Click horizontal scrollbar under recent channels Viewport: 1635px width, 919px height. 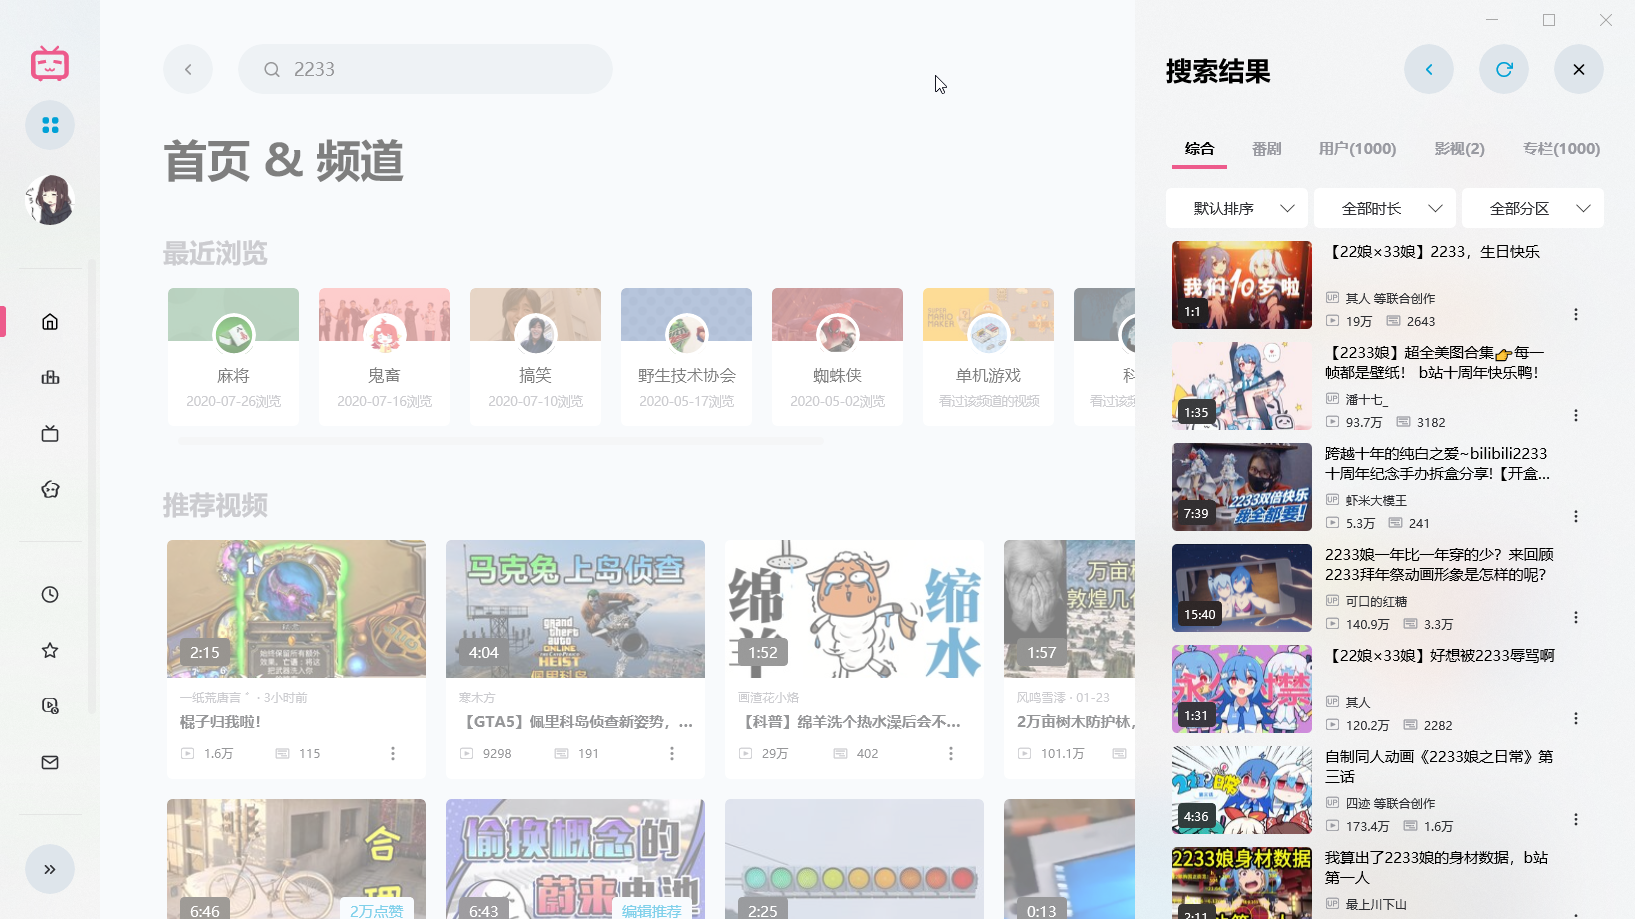coord(501,440)
